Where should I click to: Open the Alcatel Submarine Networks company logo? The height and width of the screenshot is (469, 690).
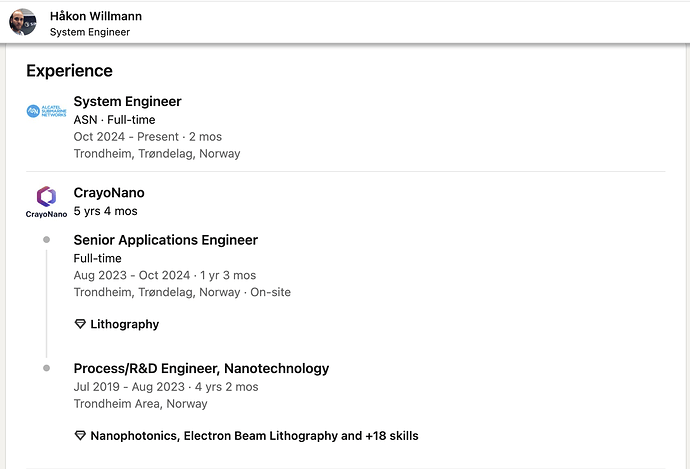pos(46,111)
